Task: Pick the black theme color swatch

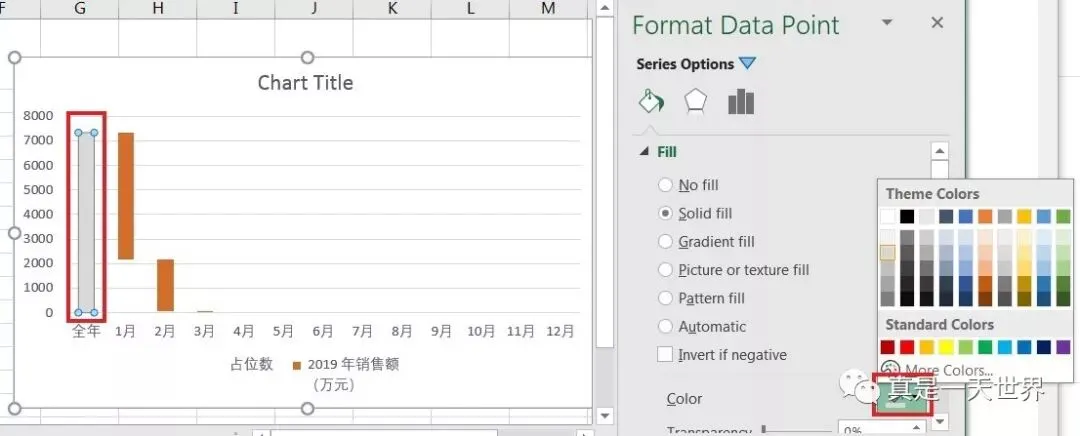Action: [907, 216]
